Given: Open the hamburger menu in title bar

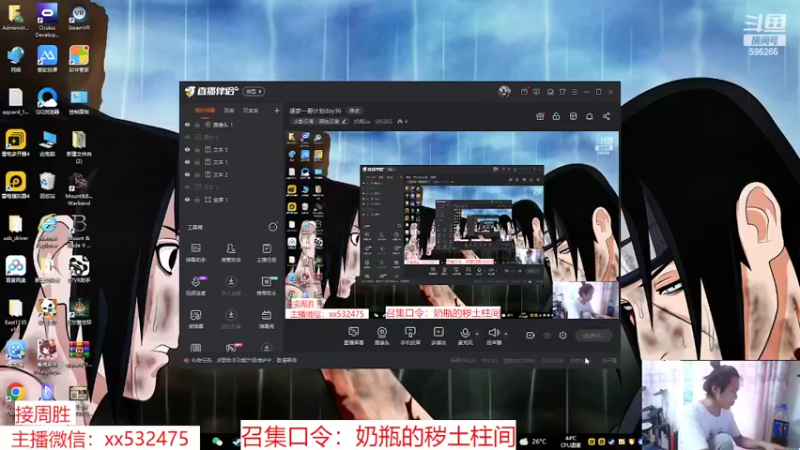Looking at the screenshot, I should click(574, 92).
